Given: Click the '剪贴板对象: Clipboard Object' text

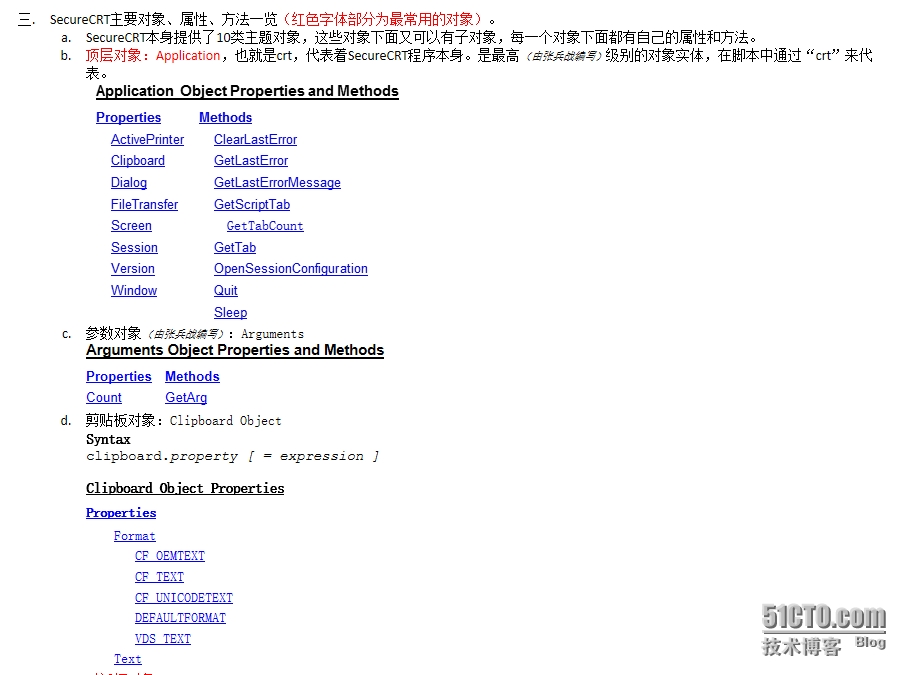Looking at the screenshot, I should pos(184,421).
